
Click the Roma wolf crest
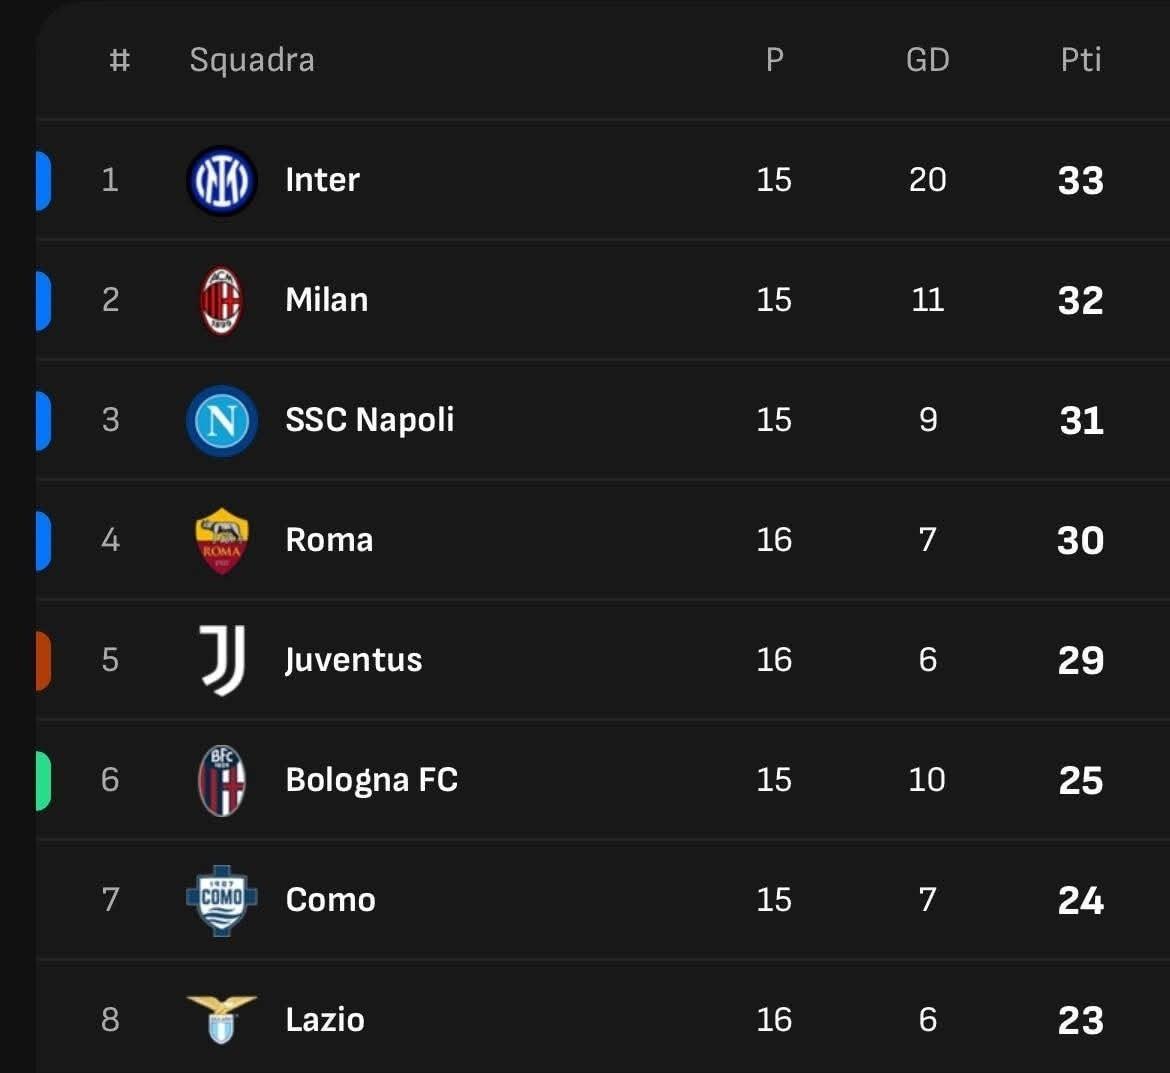click(222, 541)
